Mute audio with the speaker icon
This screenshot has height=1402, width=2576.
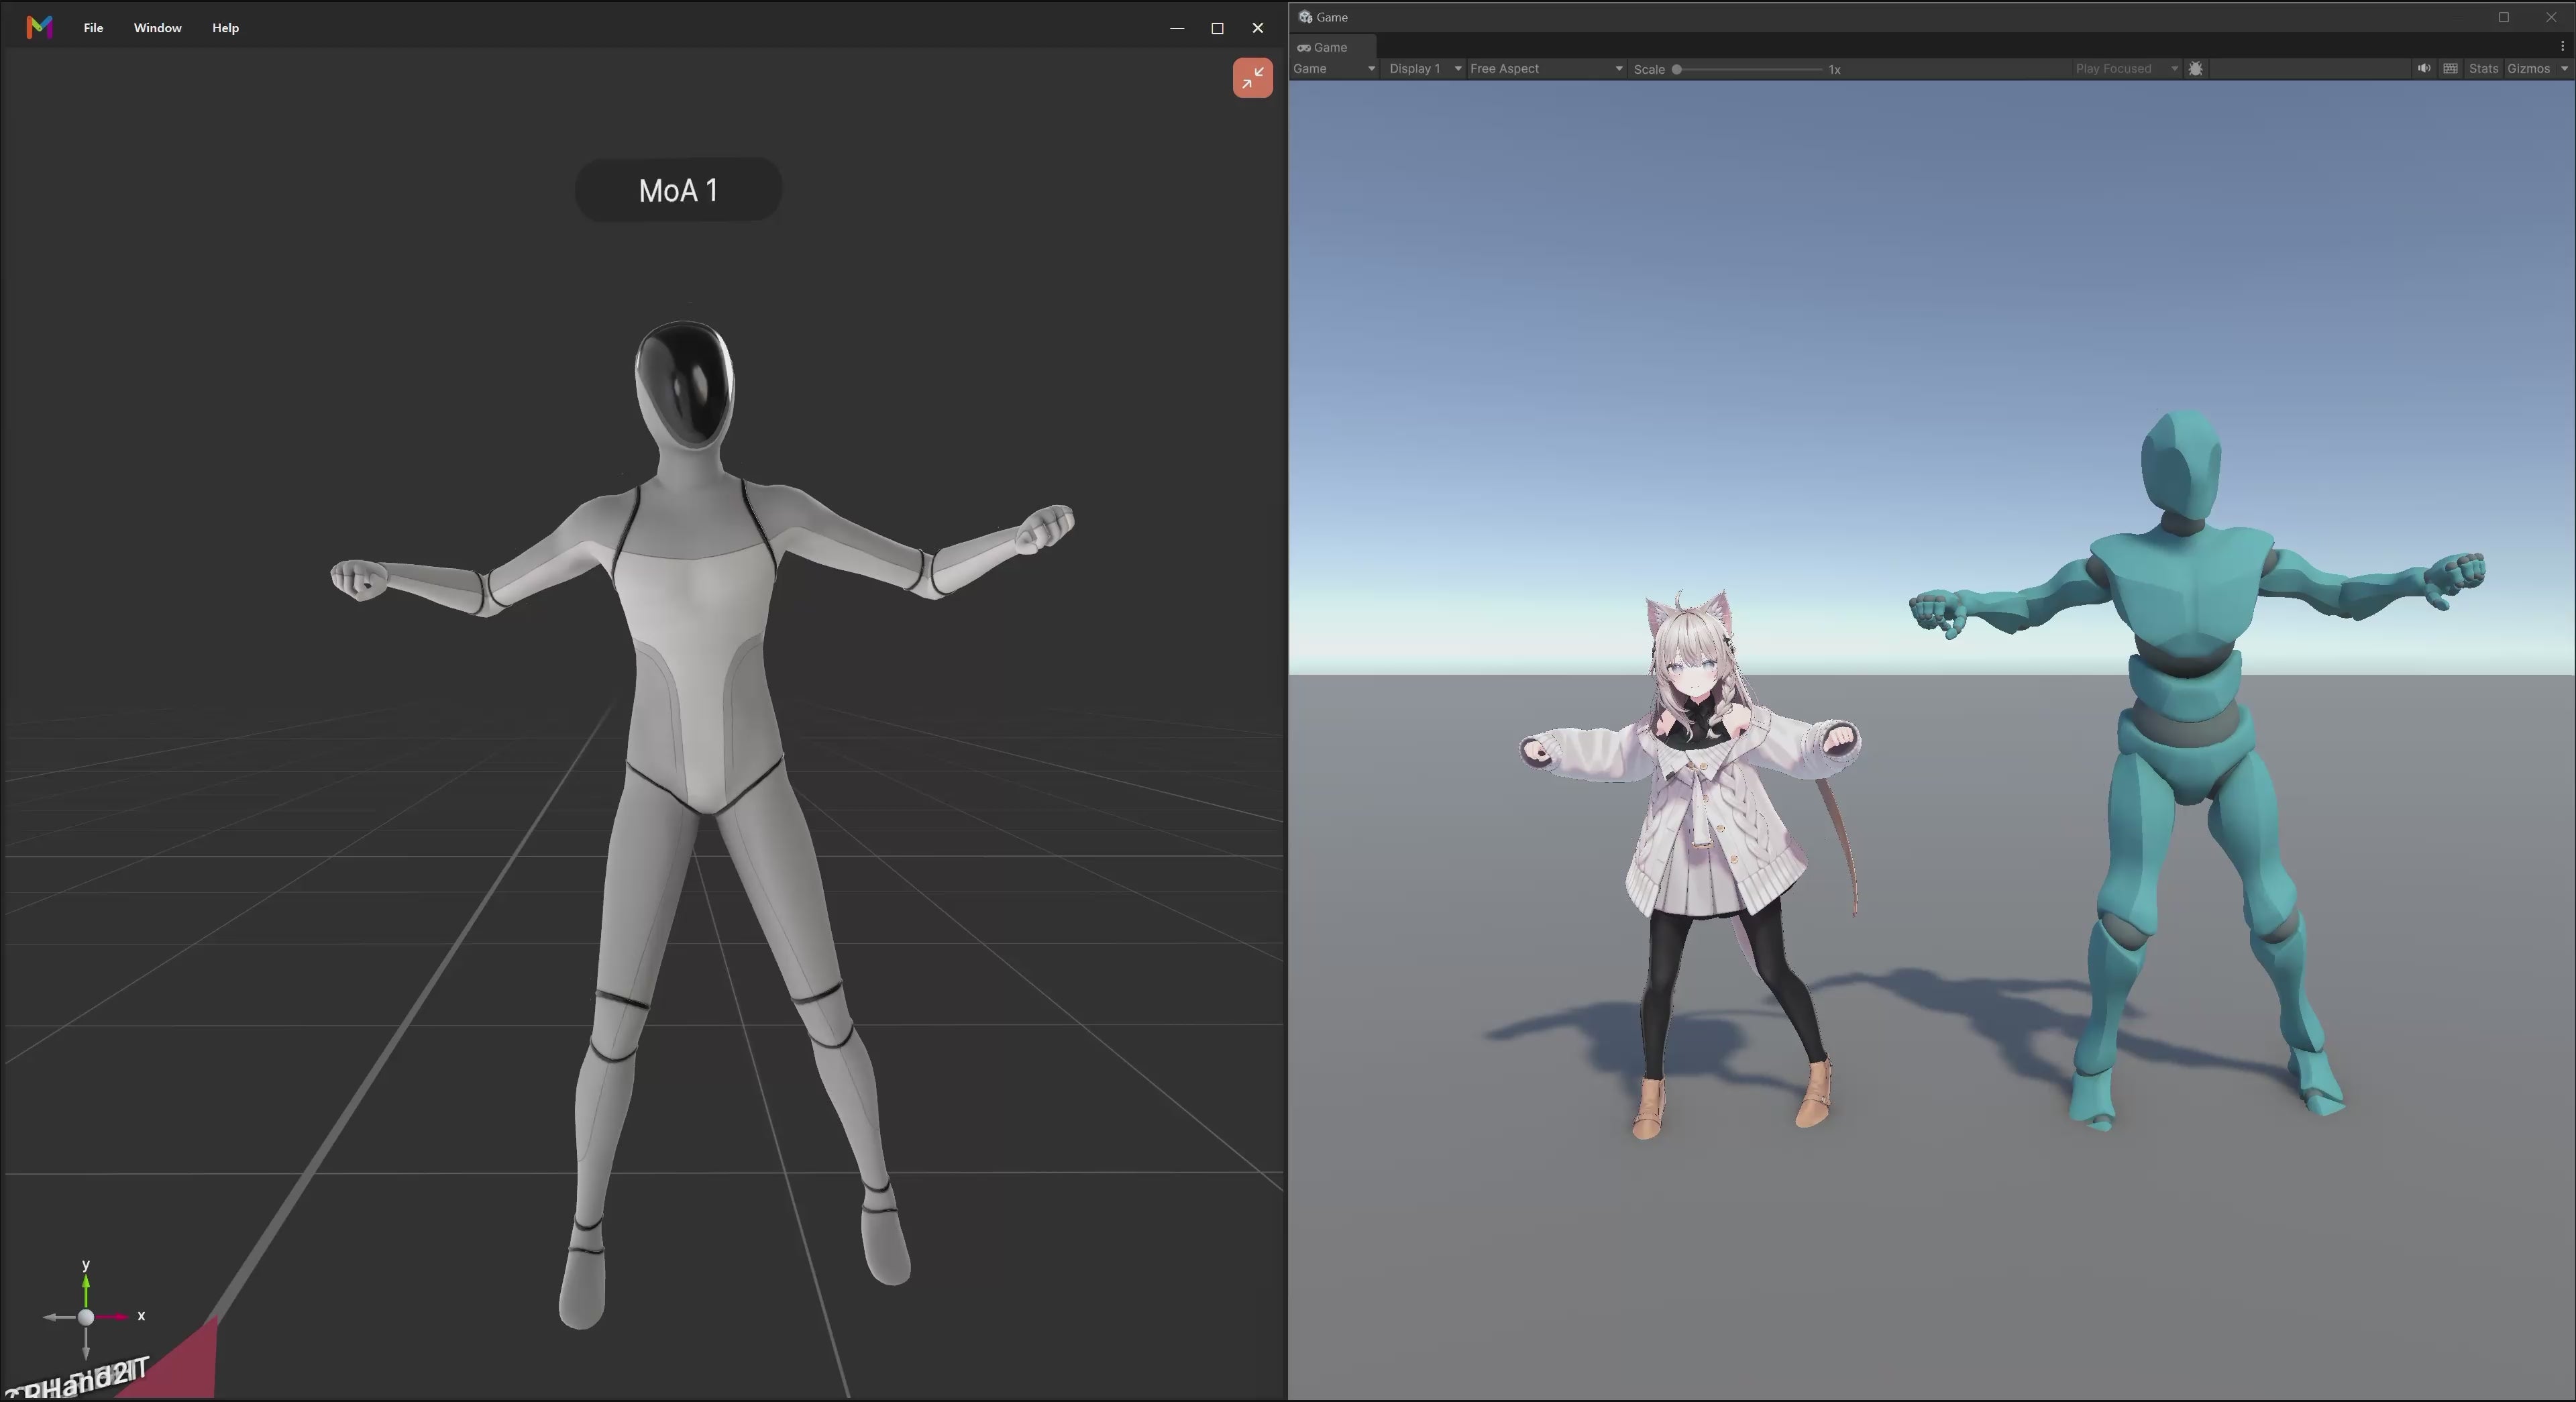click(2424, 69)
